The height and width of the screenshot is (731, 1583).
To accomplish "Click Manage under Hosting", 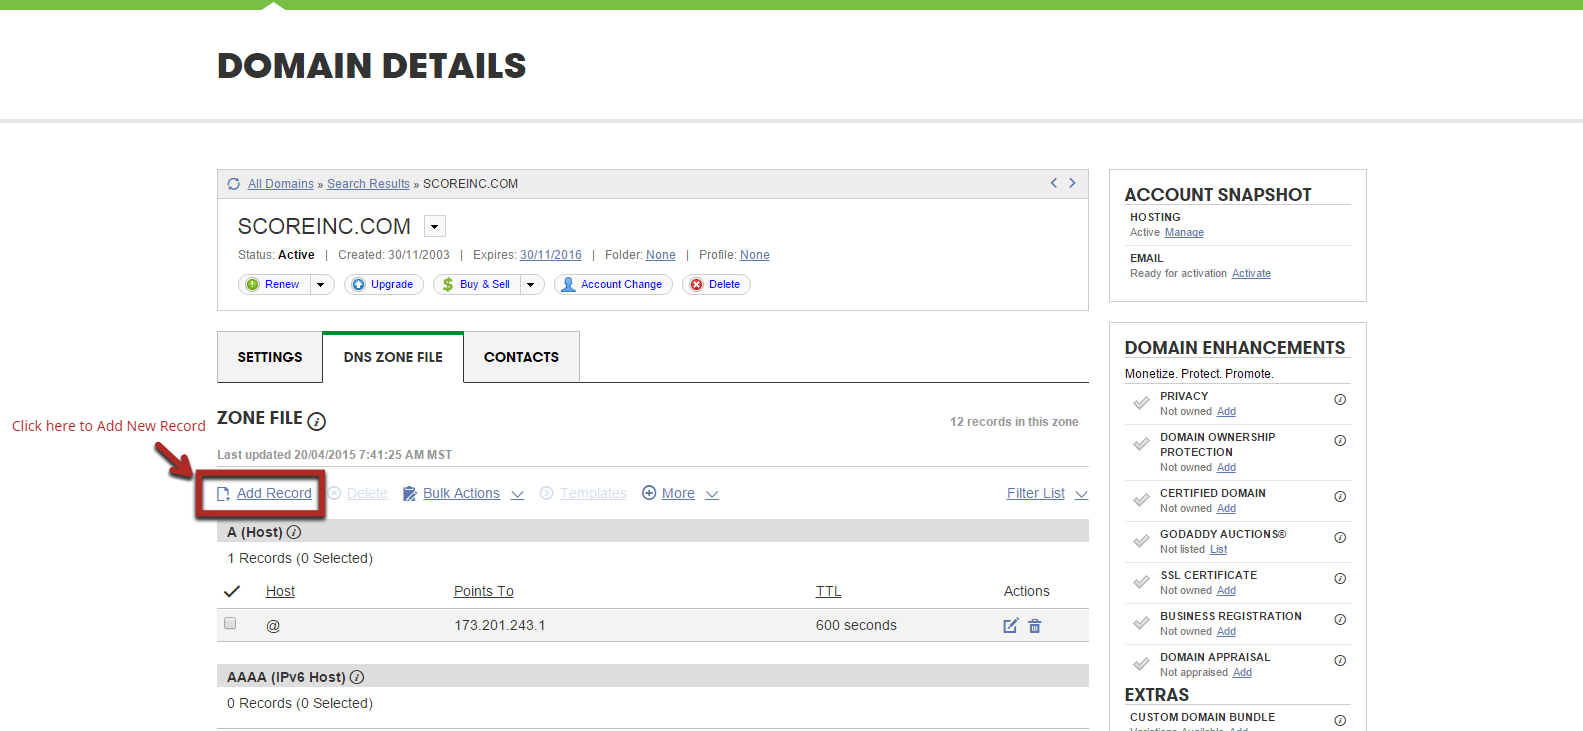I will (x=1184, y=232).
